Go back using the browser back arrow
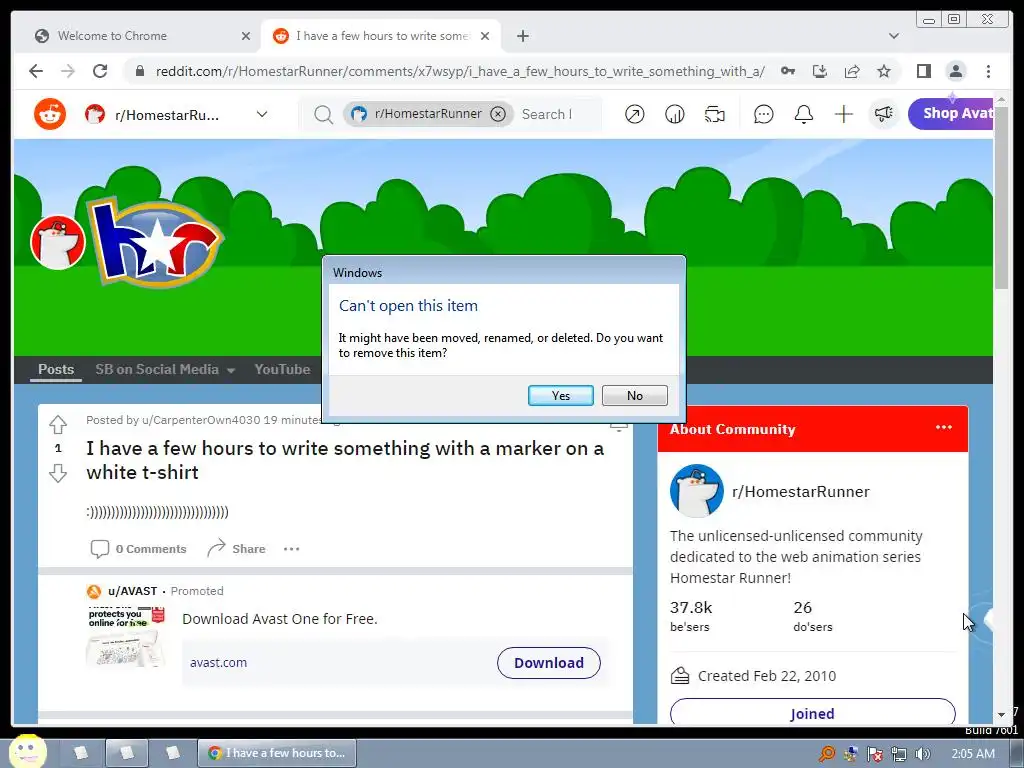The height and width of the screenshot is (768, 1024). (x=36, y=71)
